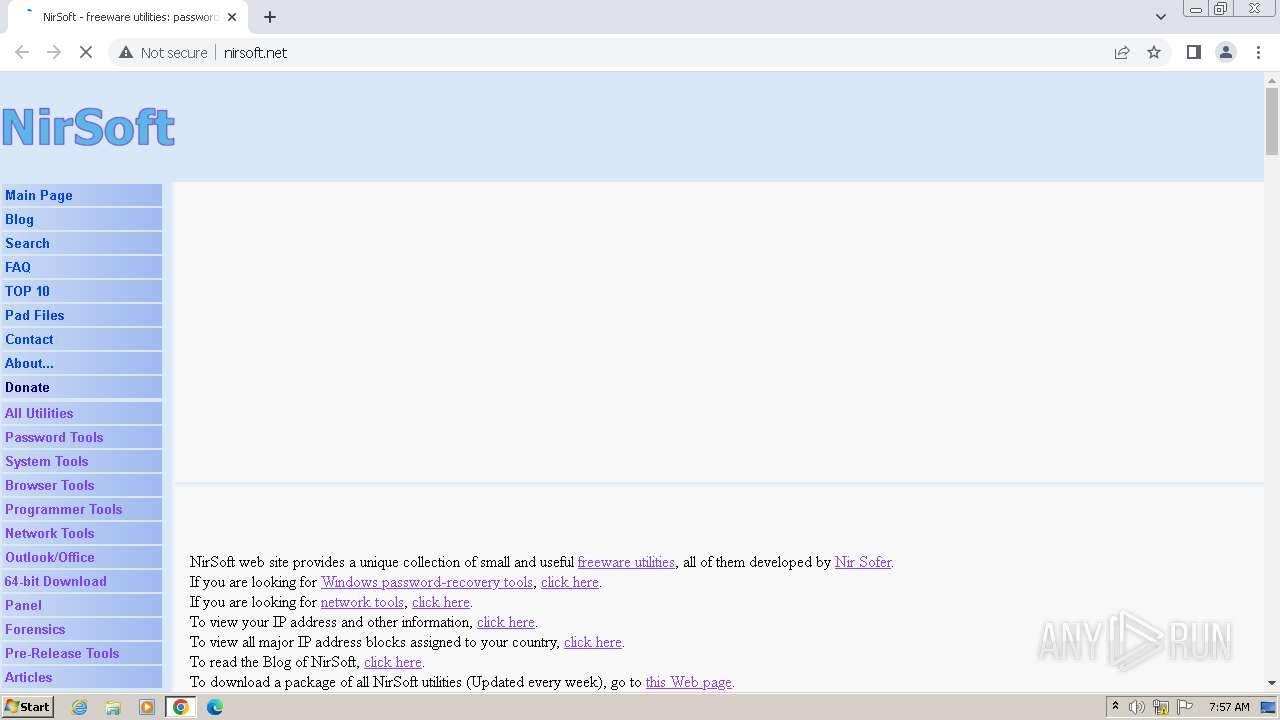Click scrollbar down arrow
1280x720 pixels.
click(1272, 682)
